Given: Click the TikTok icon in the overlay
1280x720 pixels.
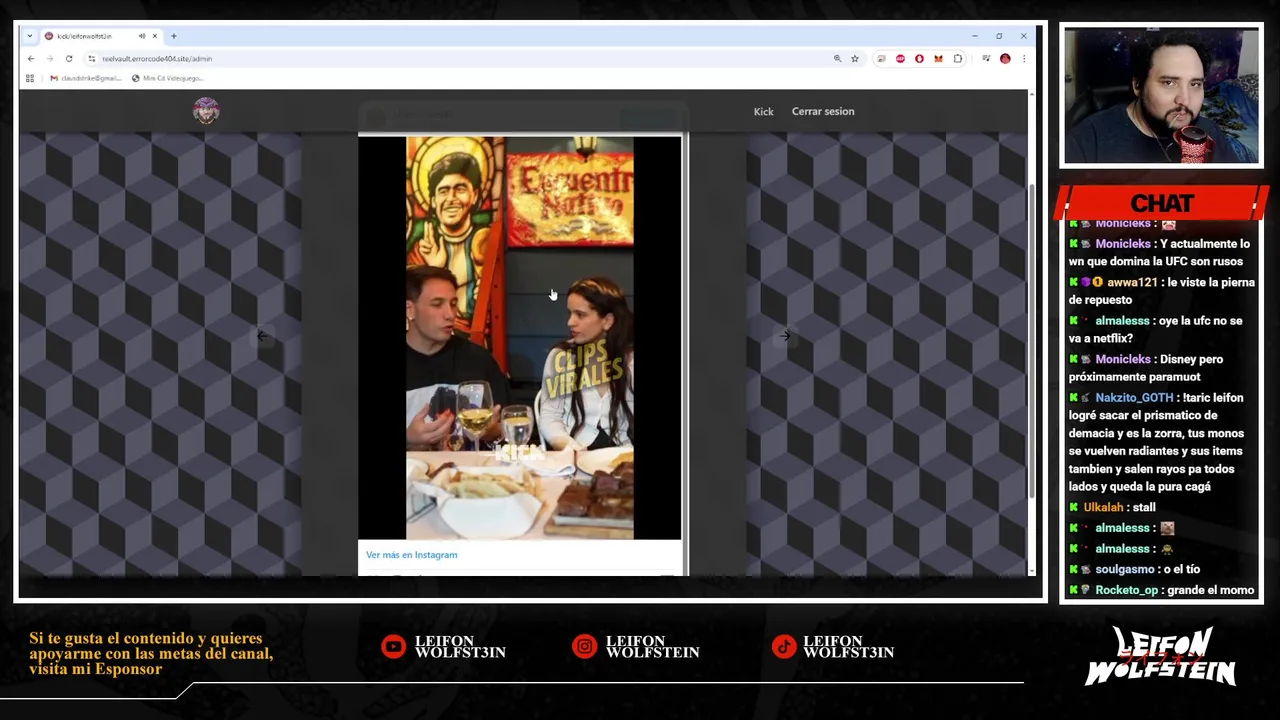Looking at the screenshot, I should 784,647.
